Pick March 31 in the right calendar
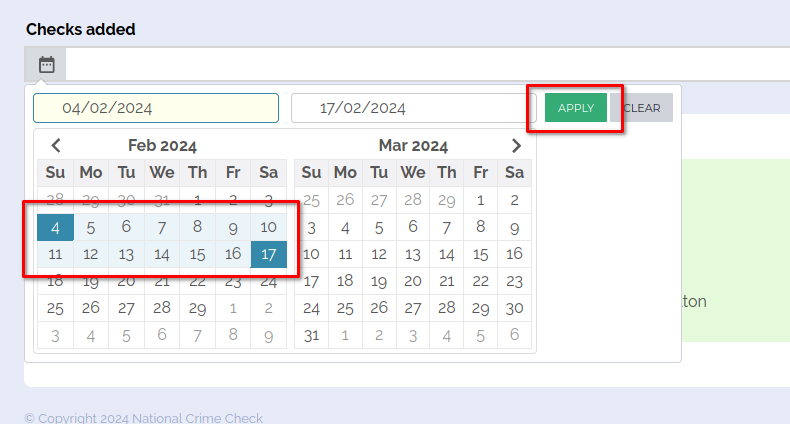 click(x=311, y=335)
